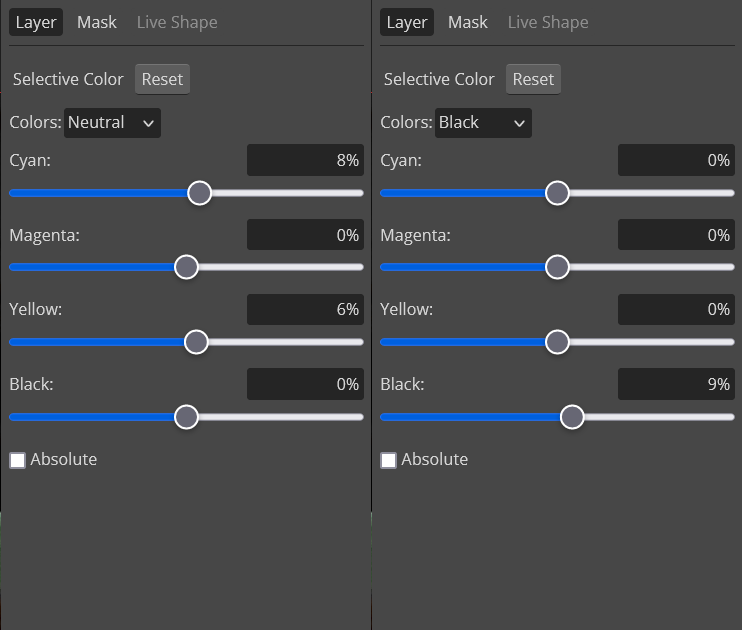Switch to Mask tab in the Black panel
742x630 pixels.
click(x=467, y=22)
